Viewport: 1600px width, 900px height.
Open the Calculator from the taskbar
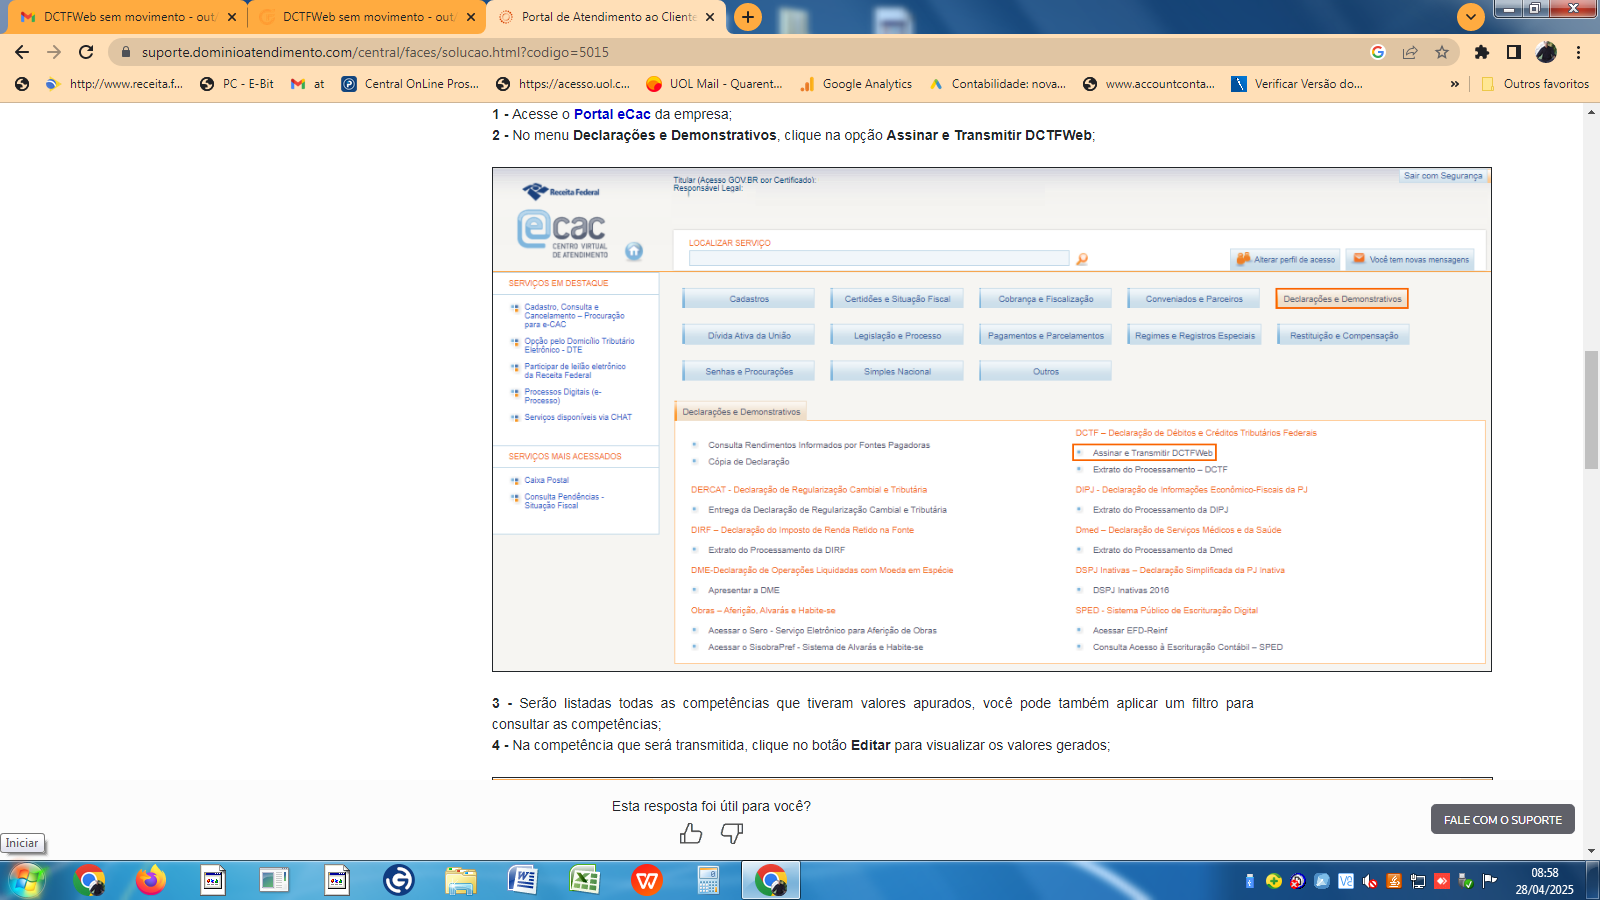click(x=709, y=880)
